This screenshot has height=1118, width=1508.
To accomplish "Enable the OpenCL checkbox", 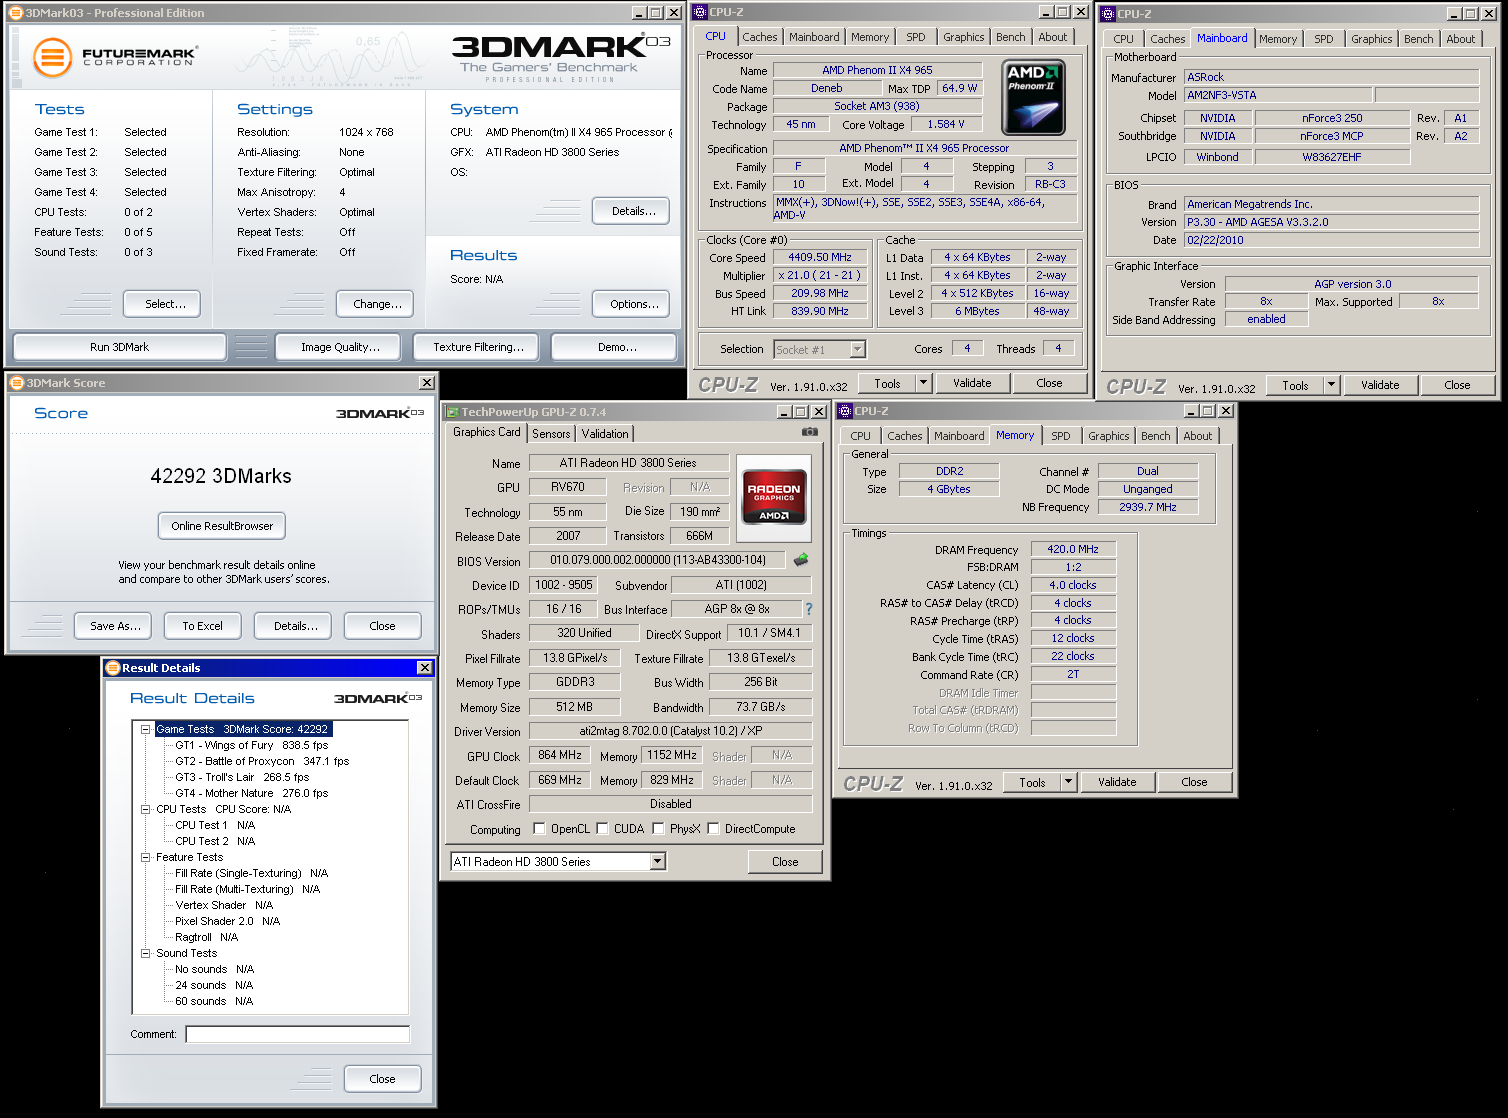I will (x=540, y=828).
